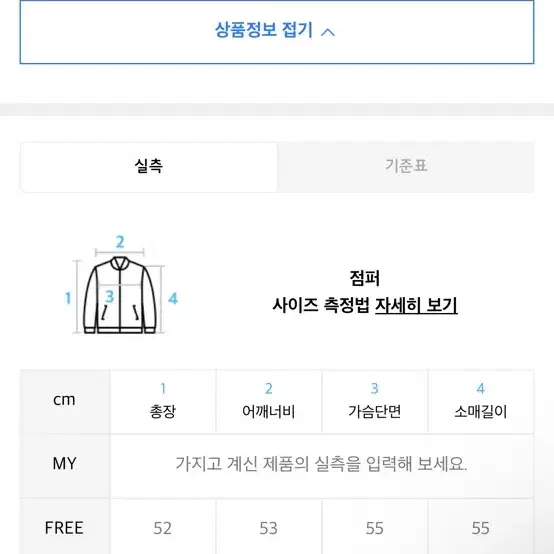Click the FREE 어깨너비 value 53
The width and height of the screenshot is (554, 554).
coord(269,528)
